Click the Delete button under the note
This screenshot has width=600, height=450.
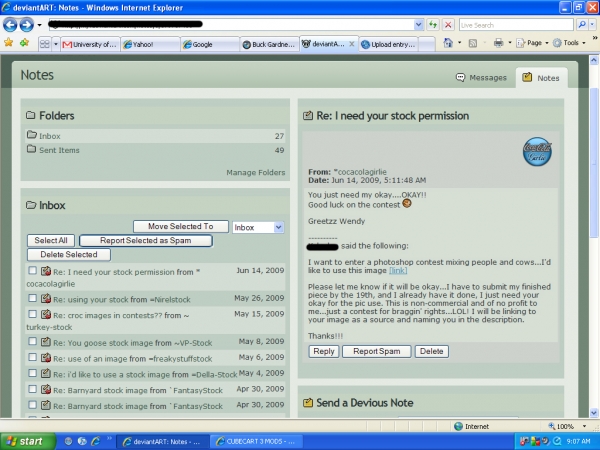(432, 351)
